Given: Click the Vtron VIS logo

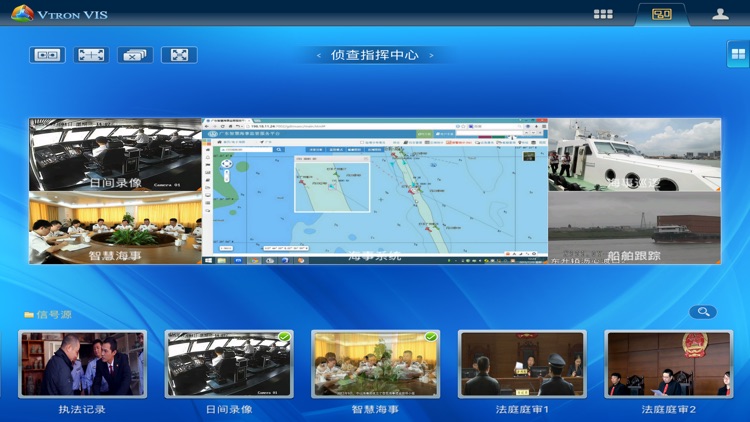Looking at the screenshot, I should coord(60,13).
